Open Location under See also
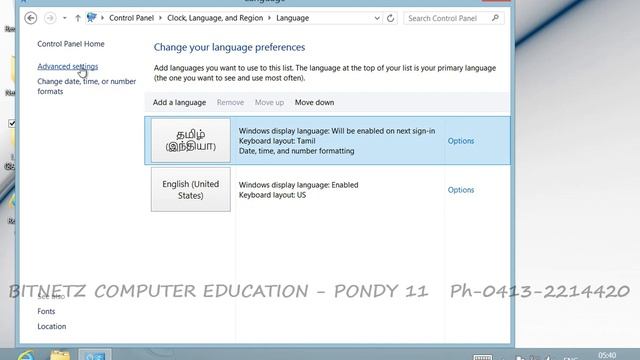 pyautogui.click(x=51, y=326)
